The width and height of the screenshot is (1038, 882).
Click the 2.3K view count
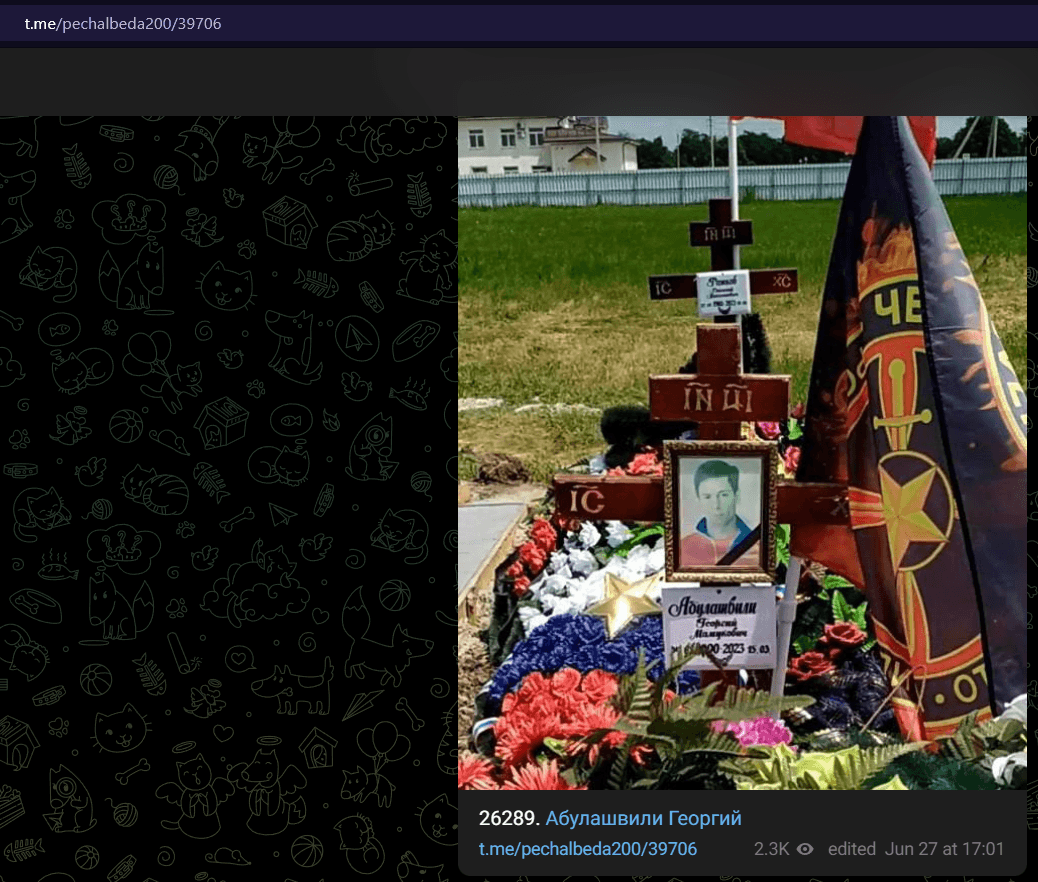click(771, 849)
